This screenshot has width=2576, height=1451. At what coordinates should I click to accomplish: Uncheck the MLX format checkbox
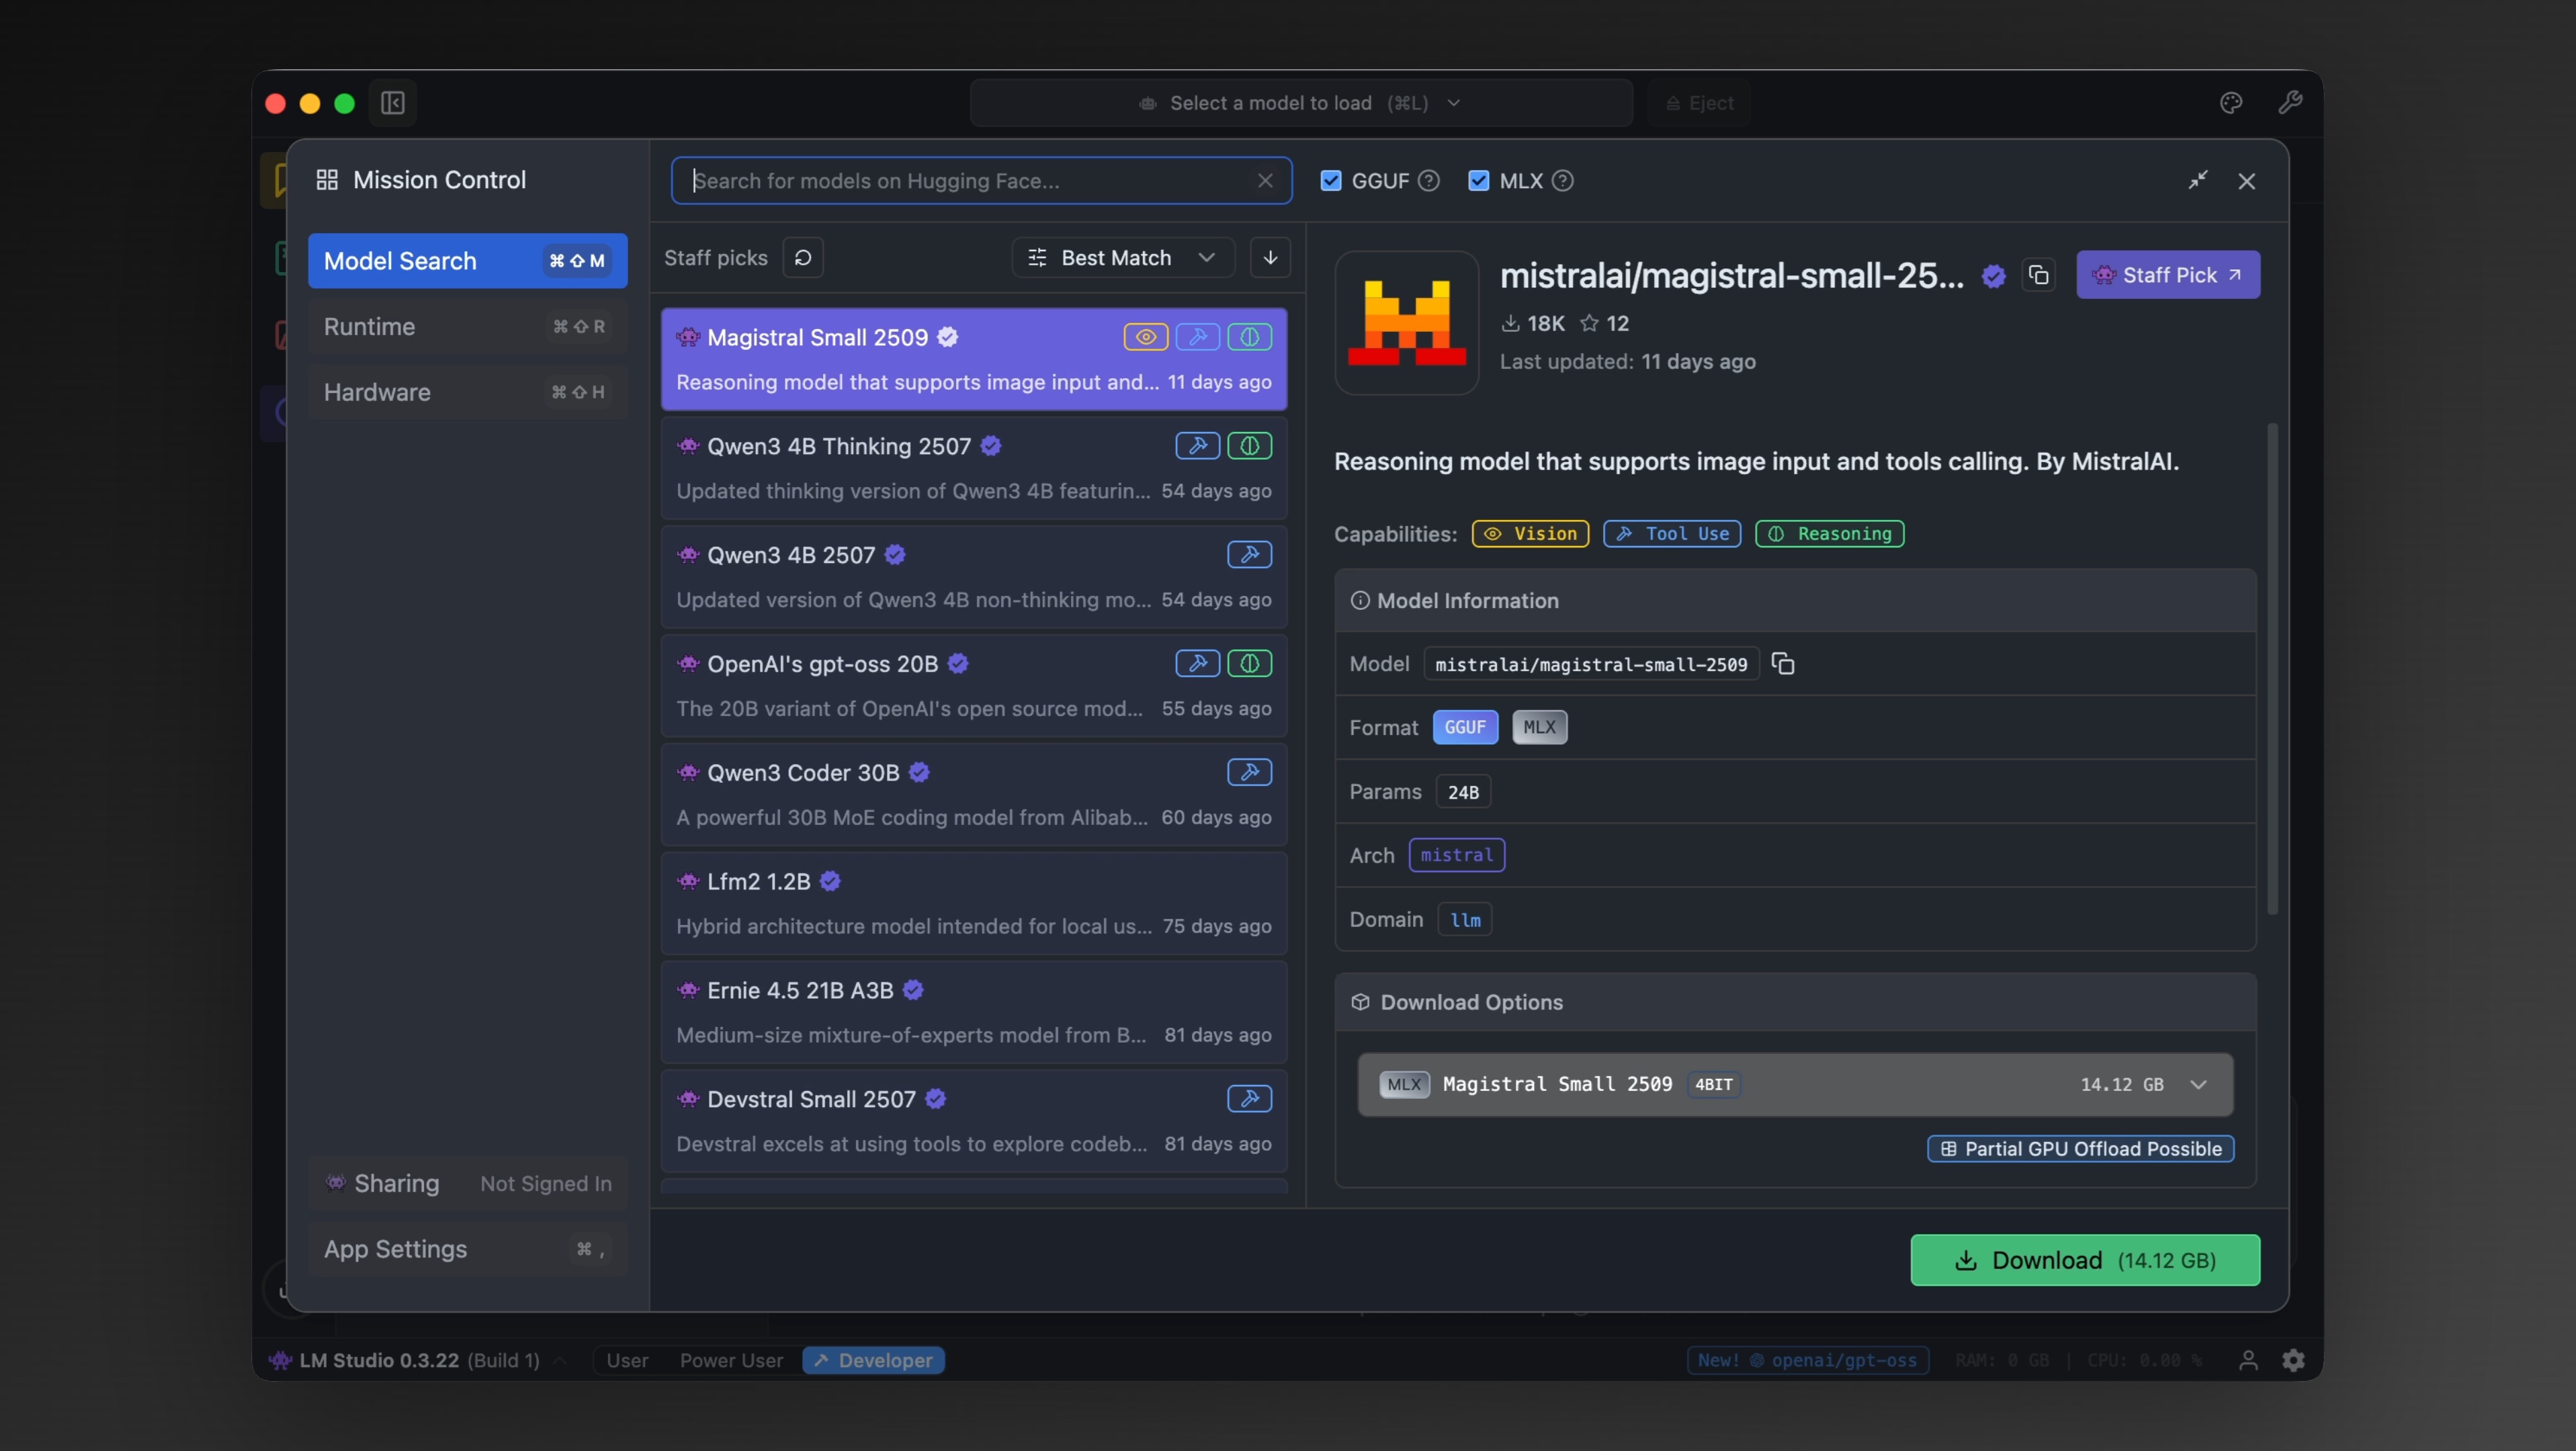[1478, 181]
